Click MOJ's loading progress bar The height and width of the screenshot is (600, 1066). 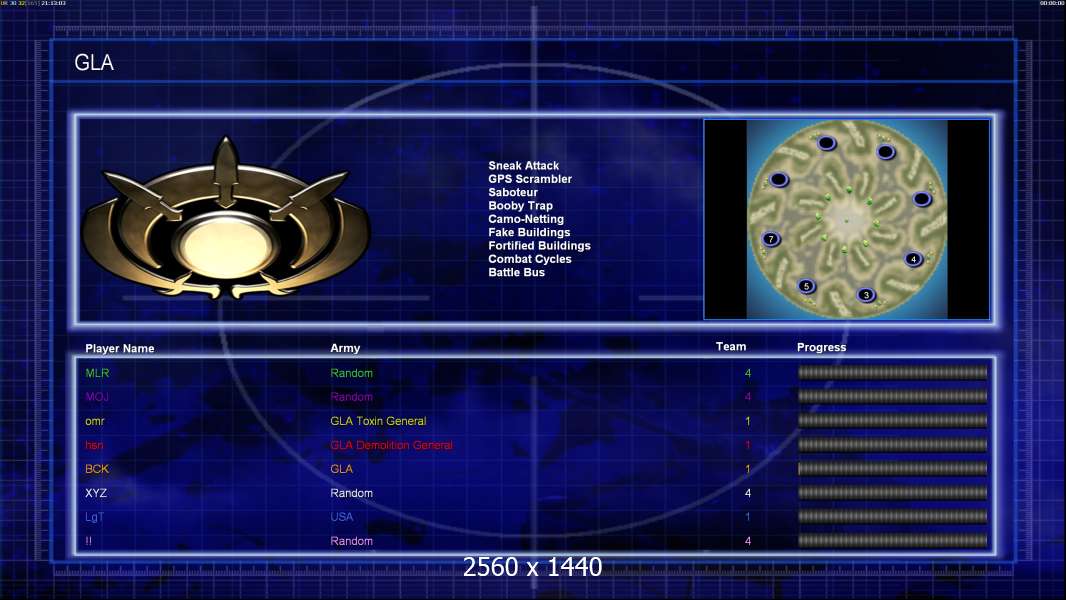[892, 396]
